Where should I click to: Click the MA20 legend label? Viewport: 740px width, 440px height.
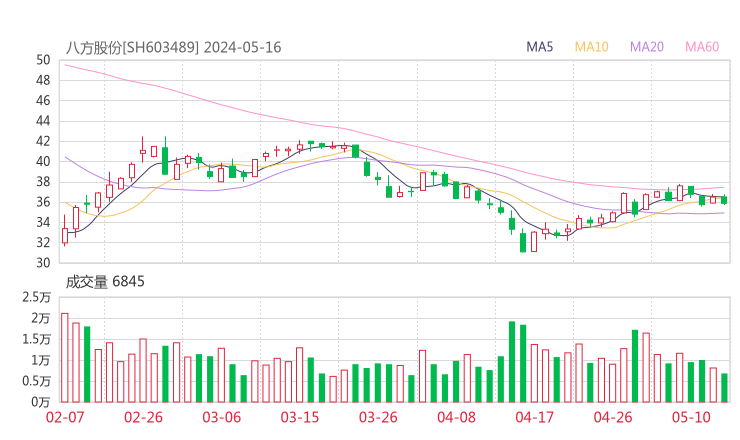(647, 47)
